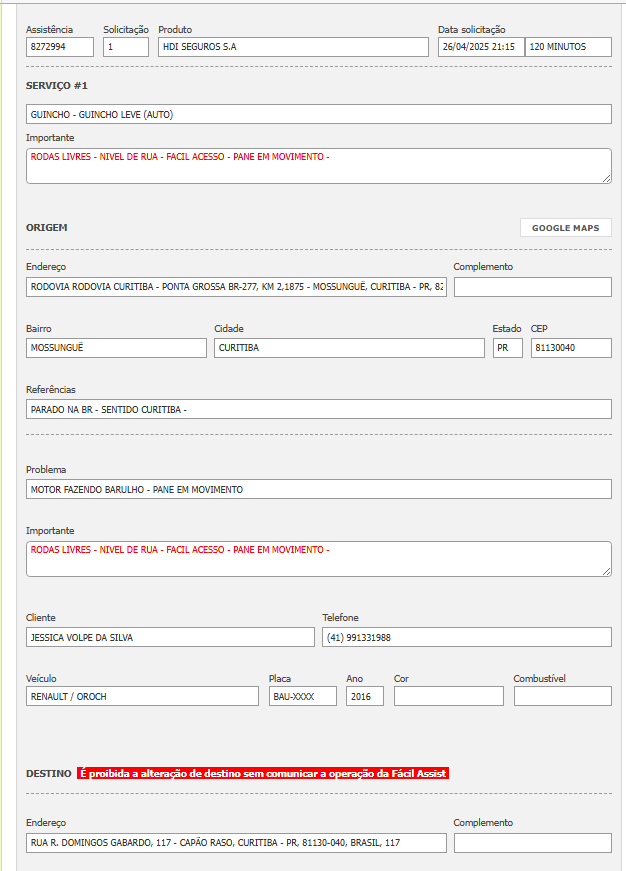Focus the empty Complemento field in Origem
This screenshot has height=871, width=626.
pyautogui.click(x=532, y=287)
